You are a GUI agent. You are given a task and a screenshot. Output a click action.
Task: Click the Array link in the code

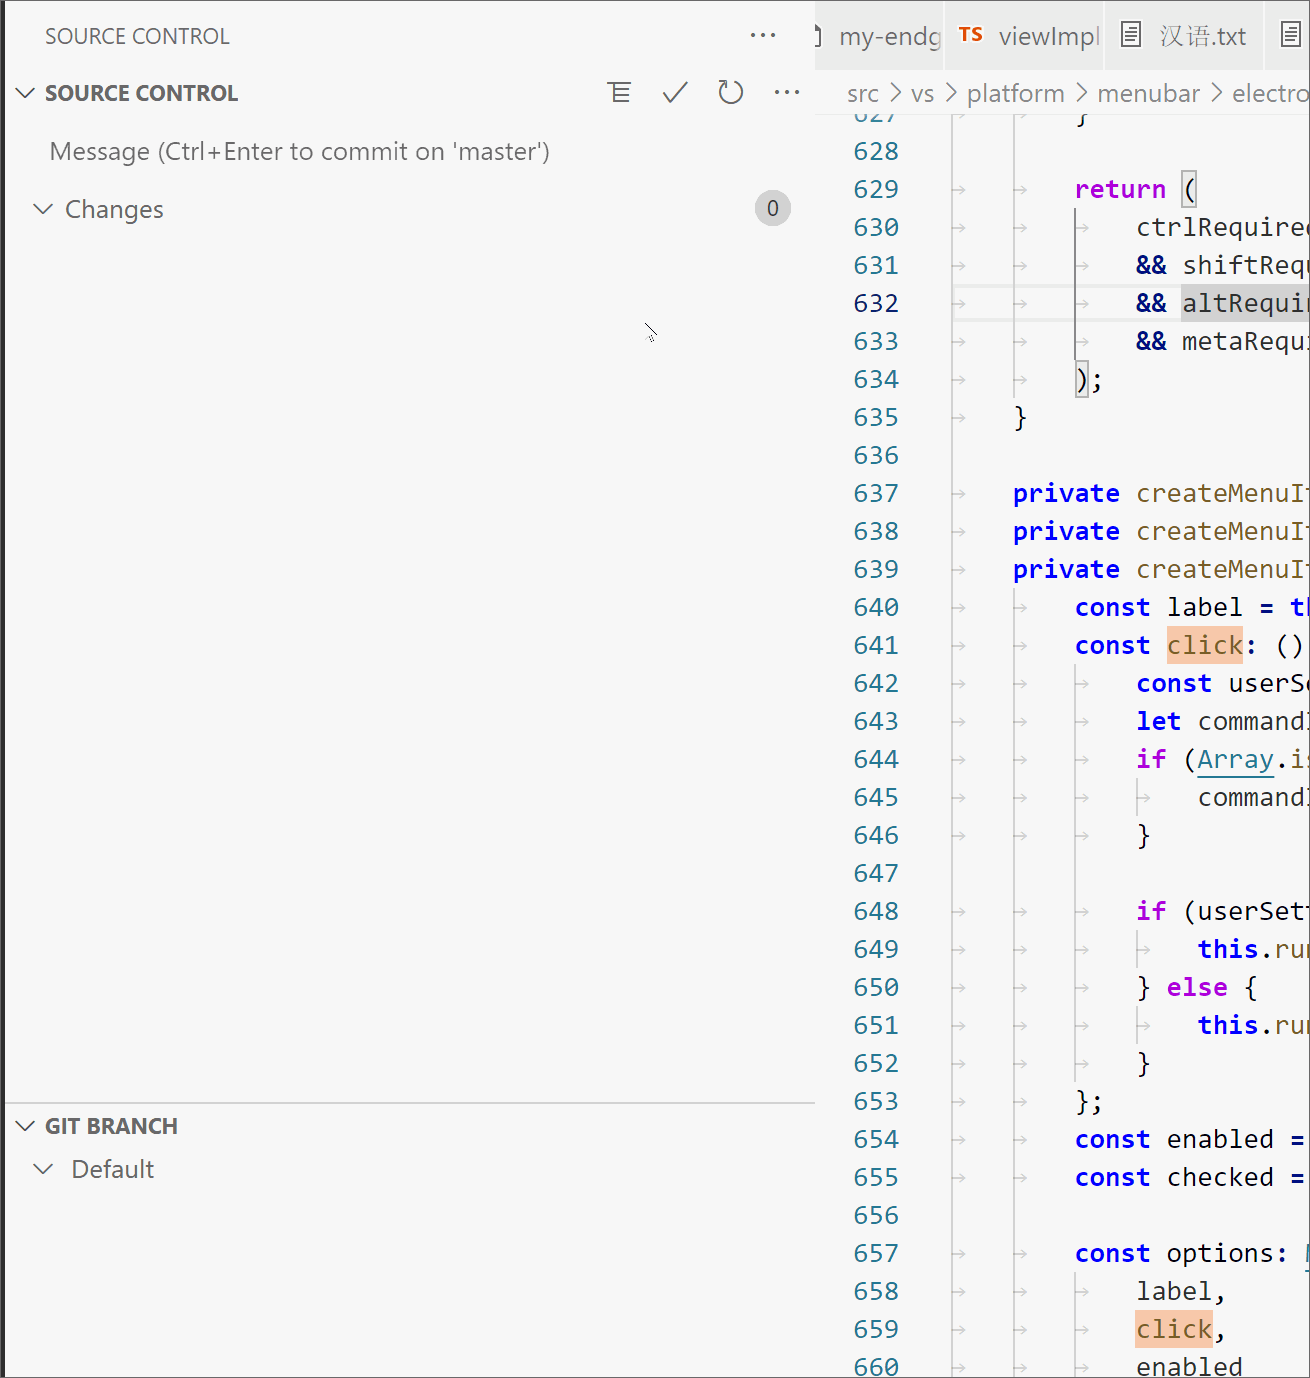tap(1234, 759)
